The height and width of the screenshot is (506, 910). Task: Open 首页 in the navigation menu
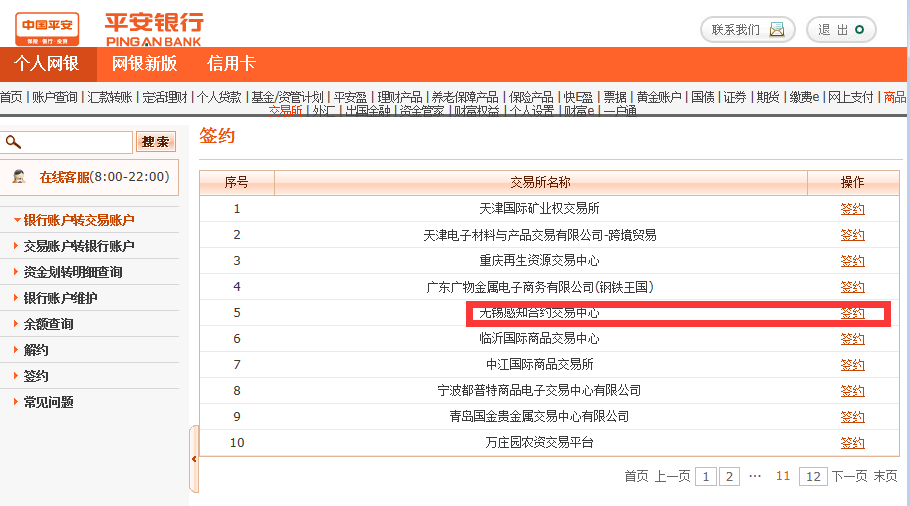tap(11, 97)
